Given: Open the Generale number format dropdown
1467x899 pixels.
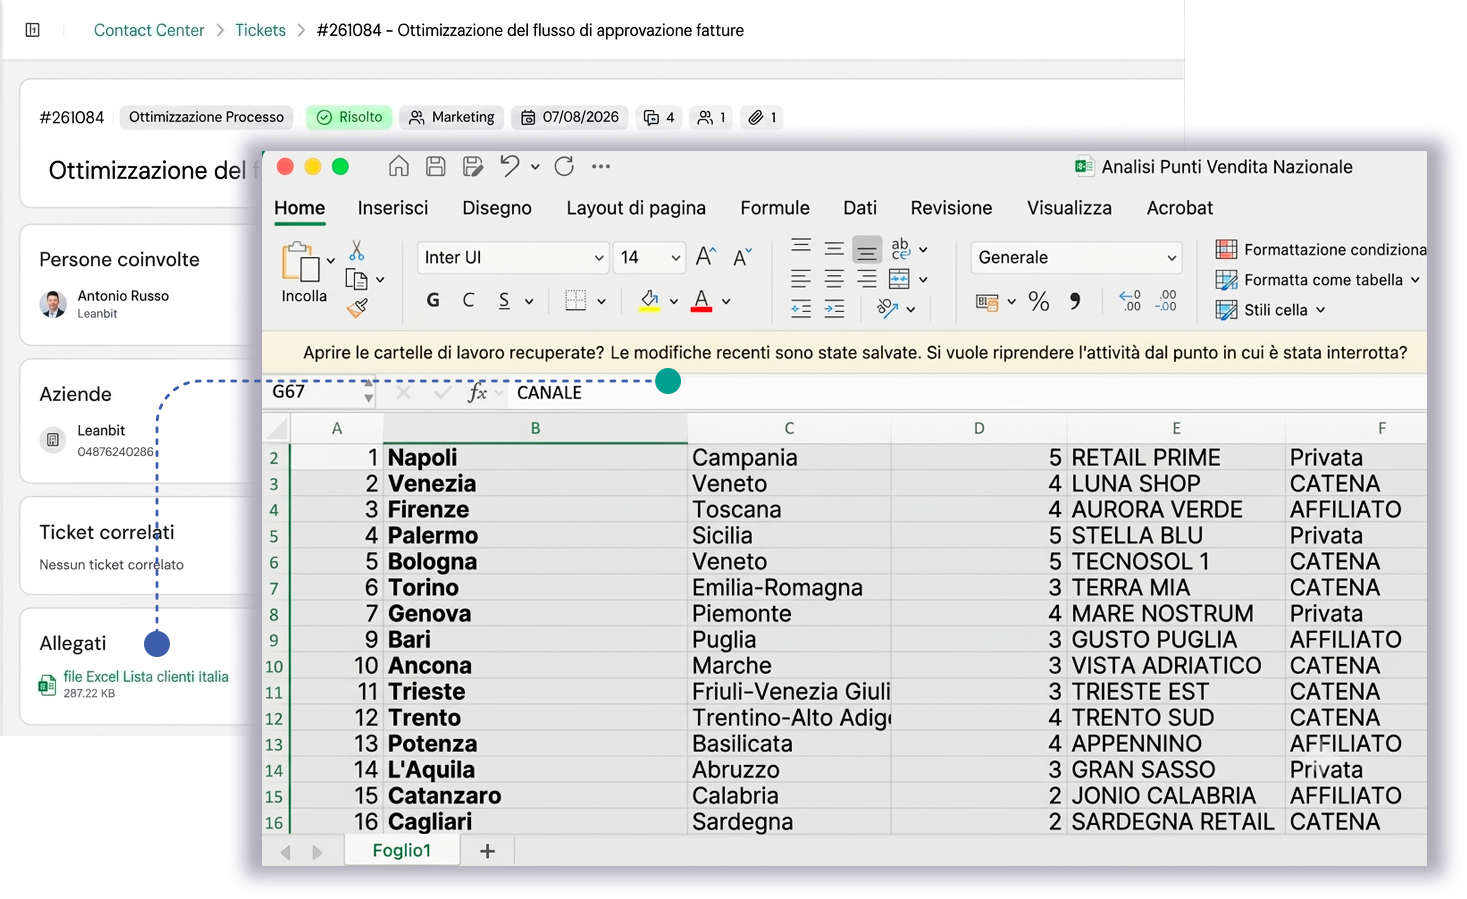Looking at the screenshot, I should [x=1171, y=258].
